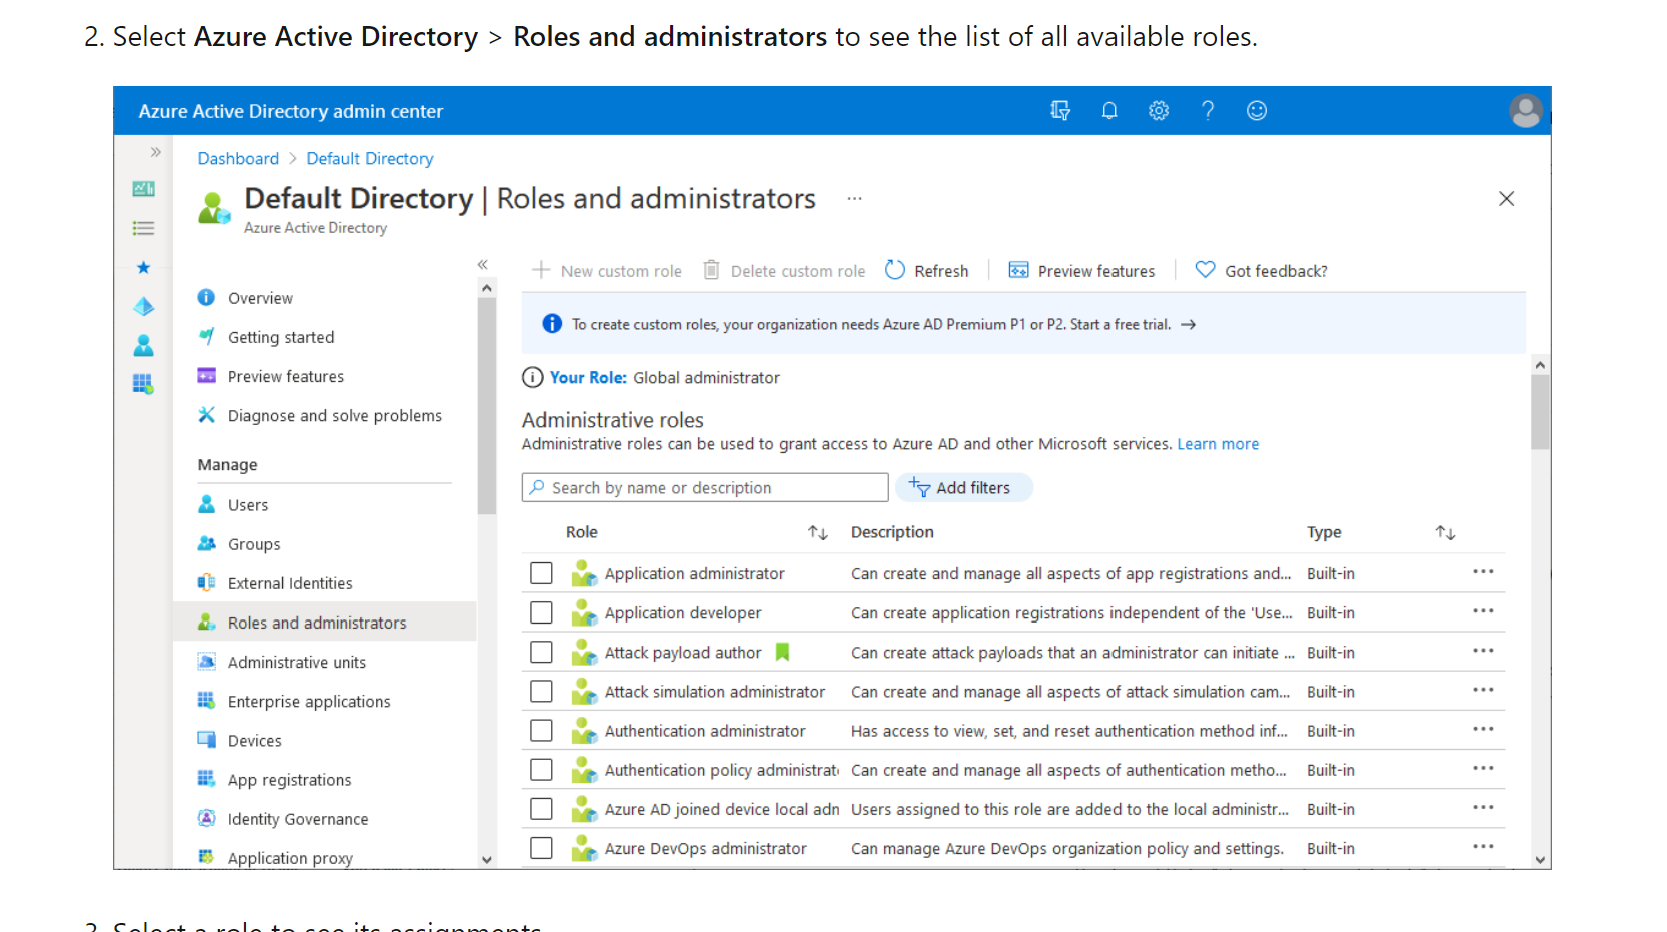Open the free trial banner arrow
1667x932 pixels.
coord(1188,325)
